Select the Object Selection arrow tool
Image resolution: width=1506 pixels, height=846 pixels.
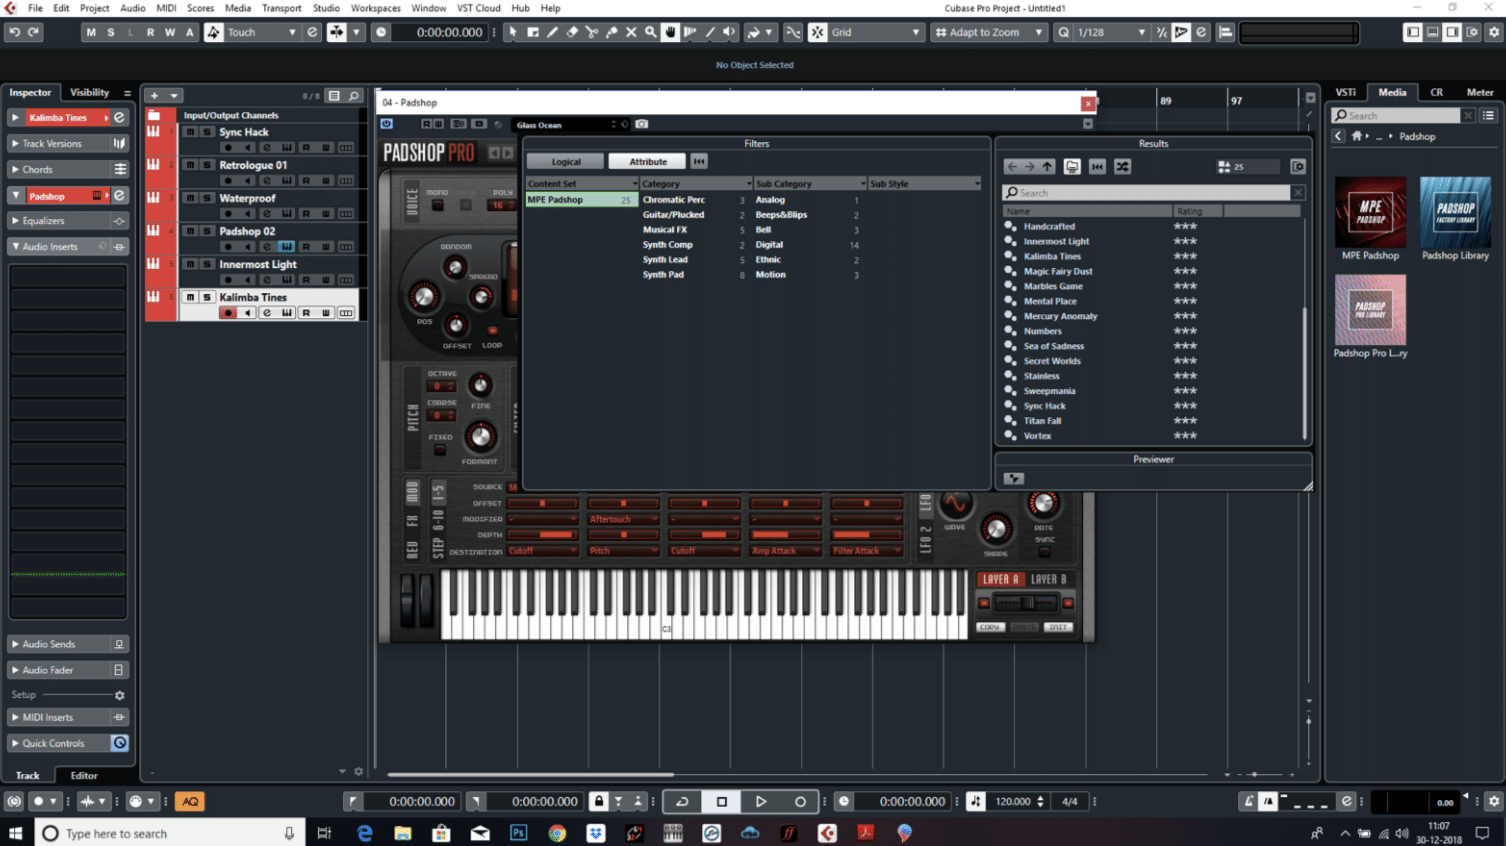pyautogui.click(x=513, y=32)
